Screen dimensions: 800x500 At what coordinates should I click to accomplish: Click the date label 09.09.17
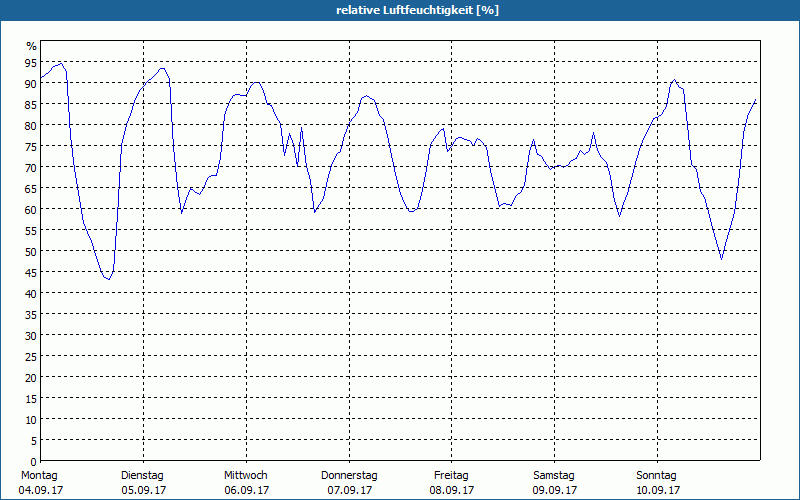[555, 490]
